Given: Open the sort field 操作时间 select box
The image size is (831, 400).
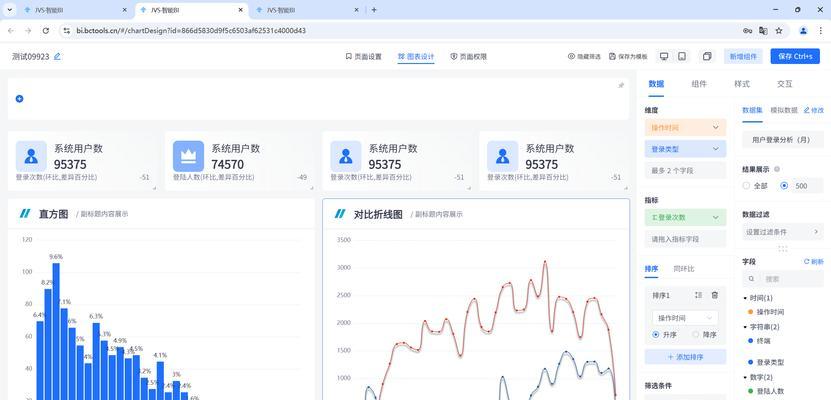Looking at the screenshot, I should point(685,318).
